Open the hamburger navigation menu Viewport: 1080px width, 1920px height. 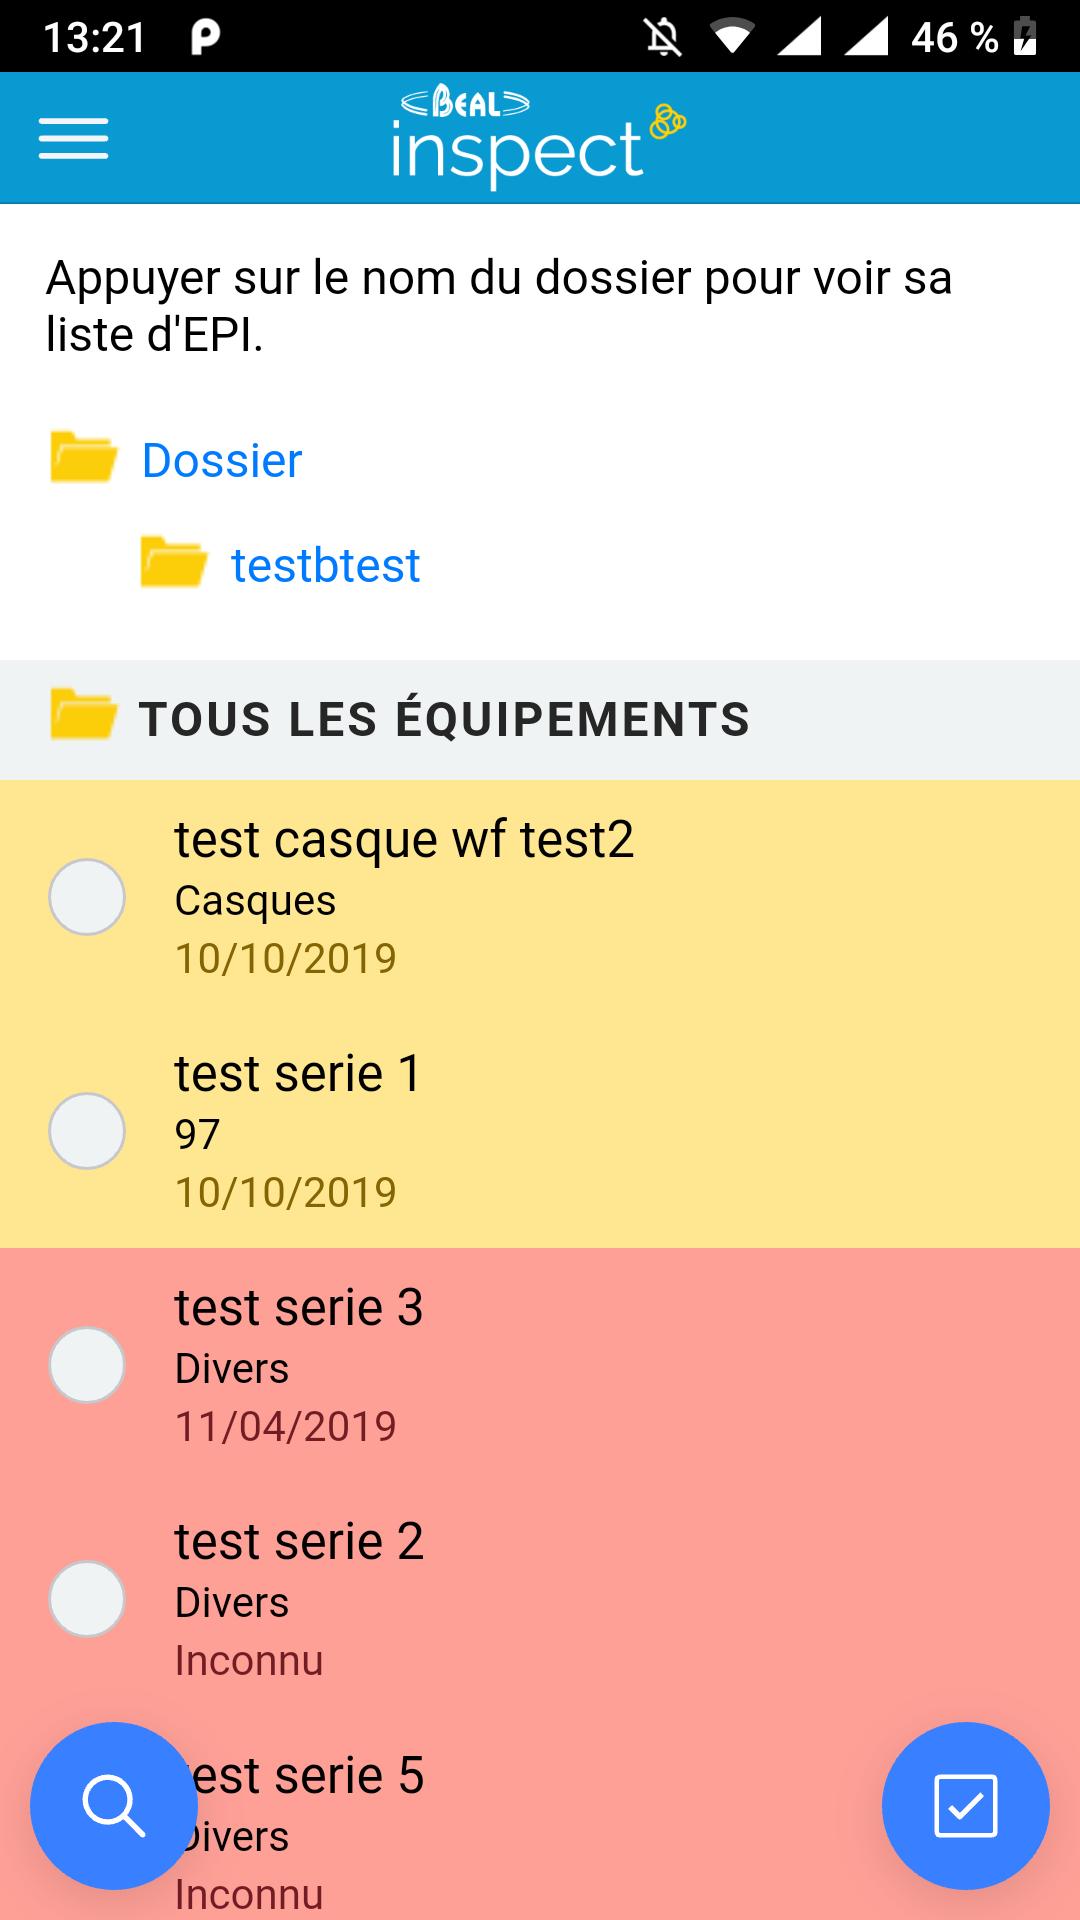73,138
